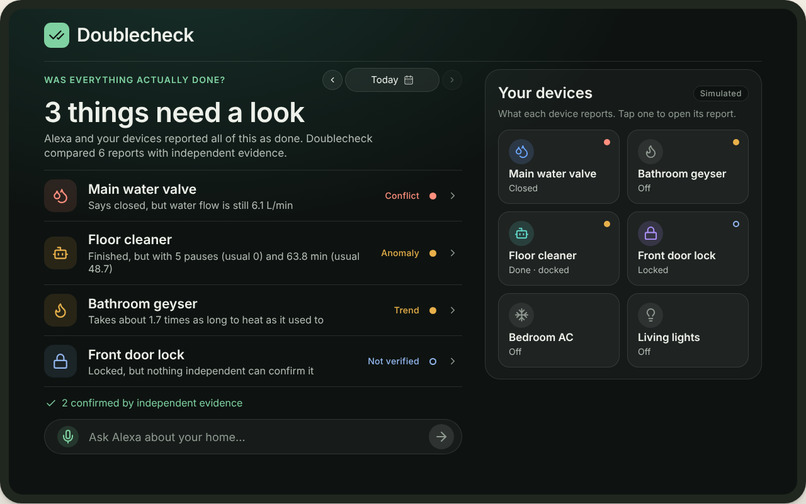Open the Front door lock device card
Image resolution: width=806 pixels, height=504 pixels.
pyautogui.click(x=688, y=248)
